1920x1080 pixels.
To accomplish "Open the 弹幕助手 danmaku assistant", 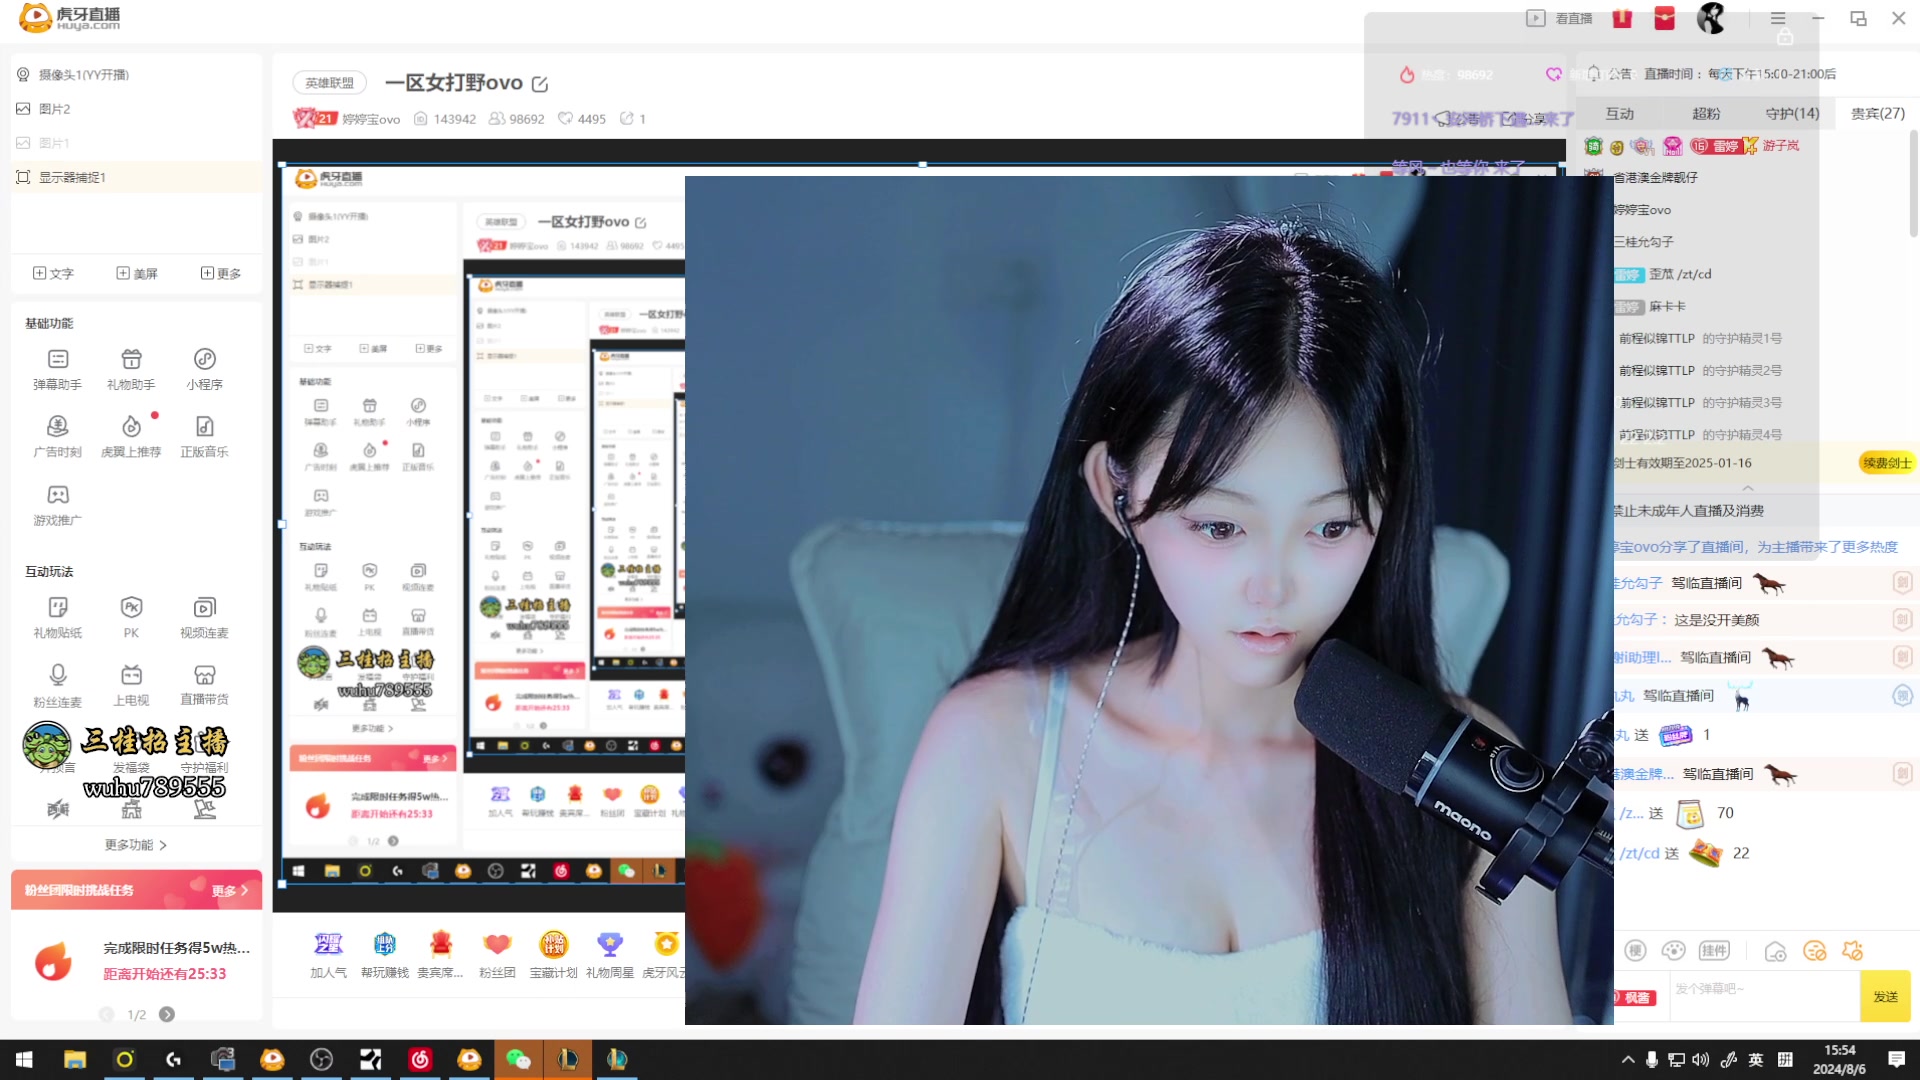I will pyautogui.click(x=57, y=368).
